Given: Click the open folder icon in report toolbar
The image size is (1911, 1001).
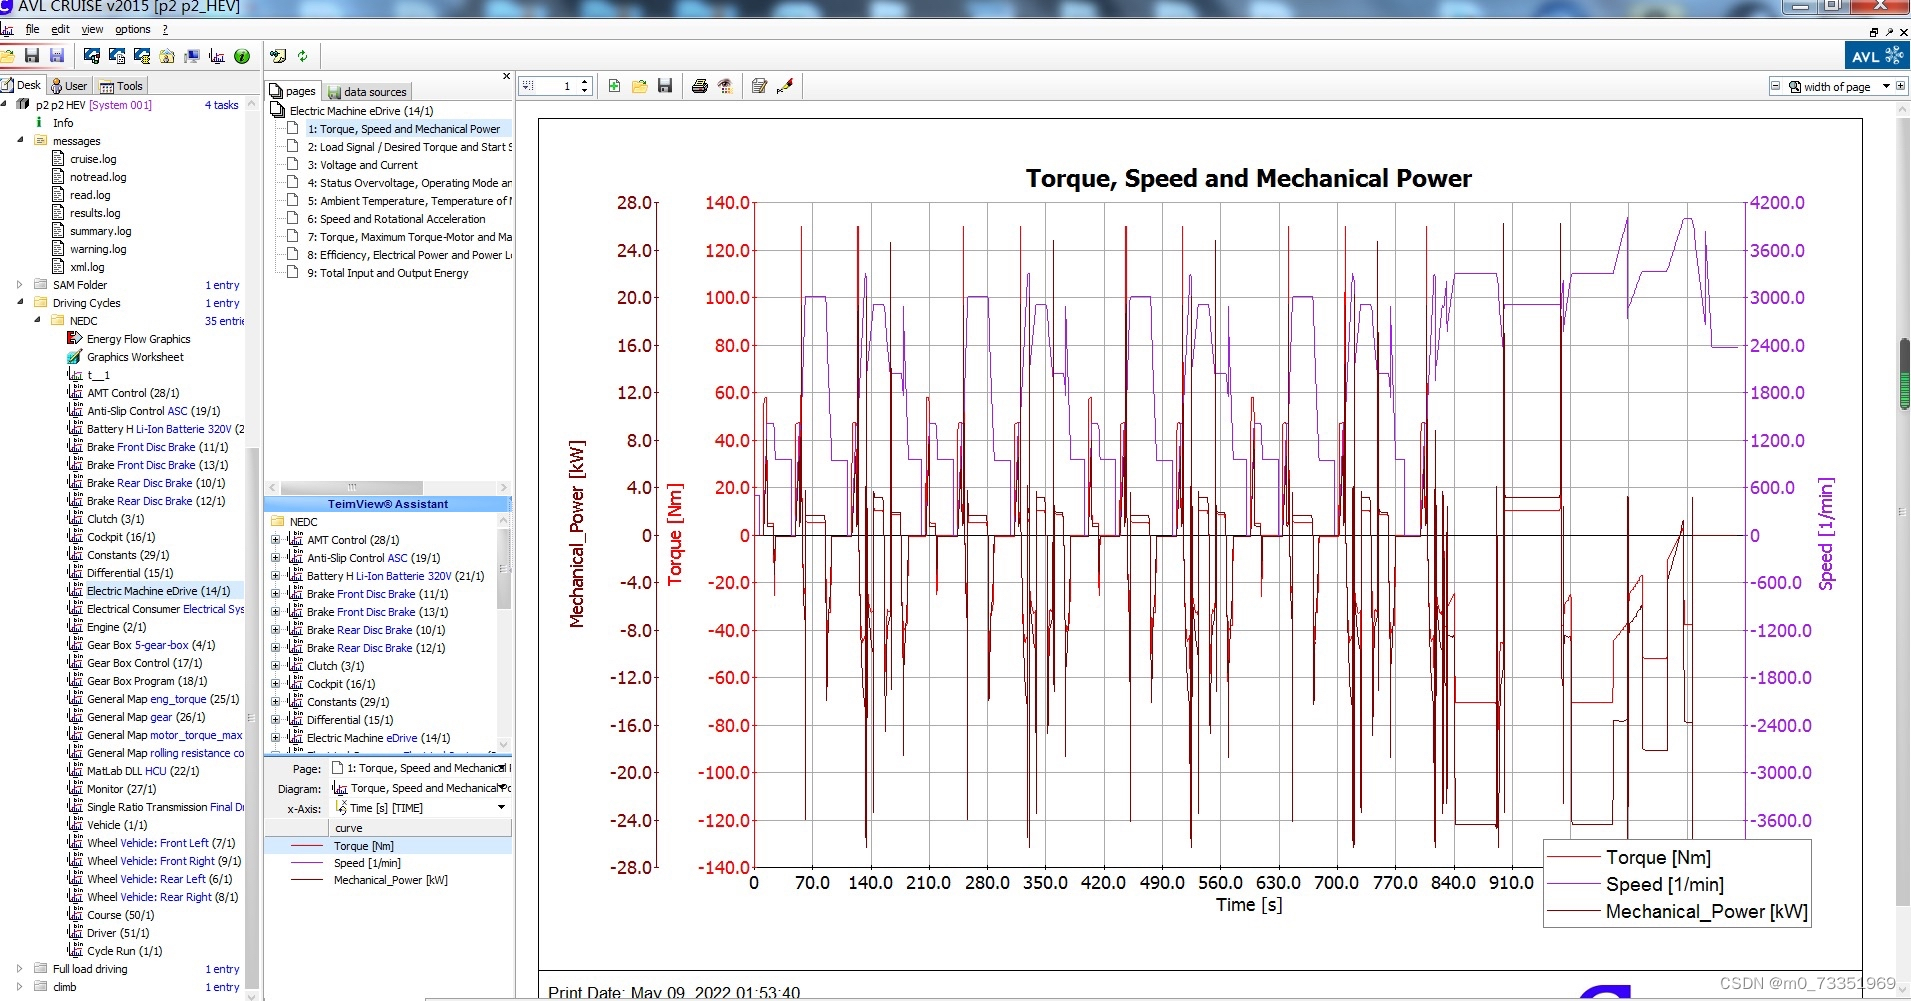Looking at the screenshot, I should point(640,86).
